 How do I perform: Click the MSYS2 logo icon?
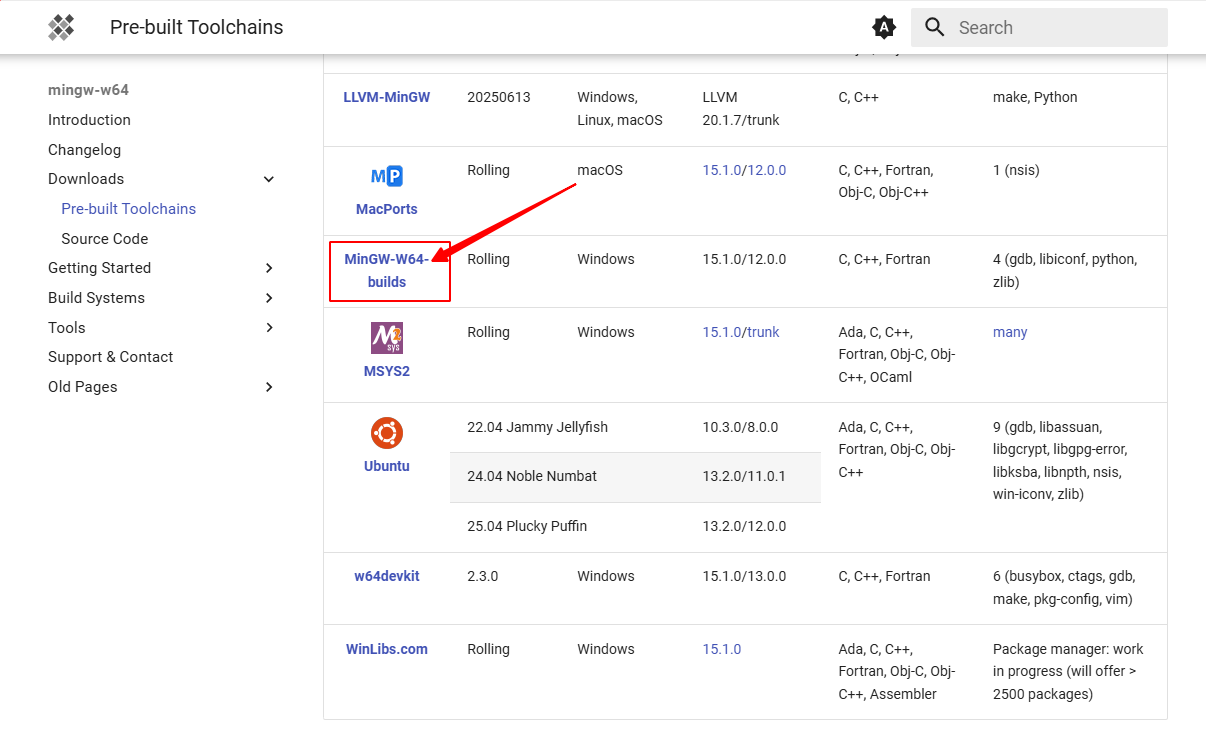[x=386, y=338]
